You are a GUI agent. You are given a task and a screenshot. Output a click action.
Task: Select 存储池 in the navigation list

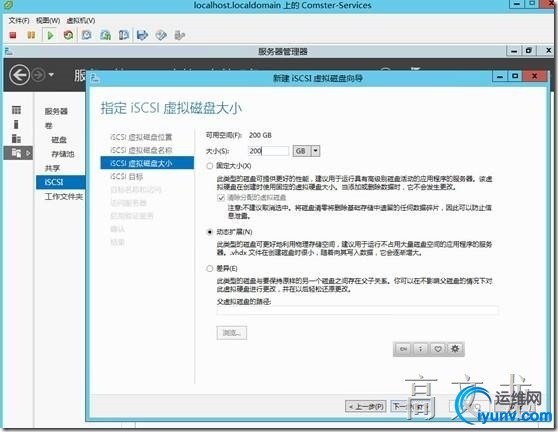pyautogui.click(x=63, y=154)
